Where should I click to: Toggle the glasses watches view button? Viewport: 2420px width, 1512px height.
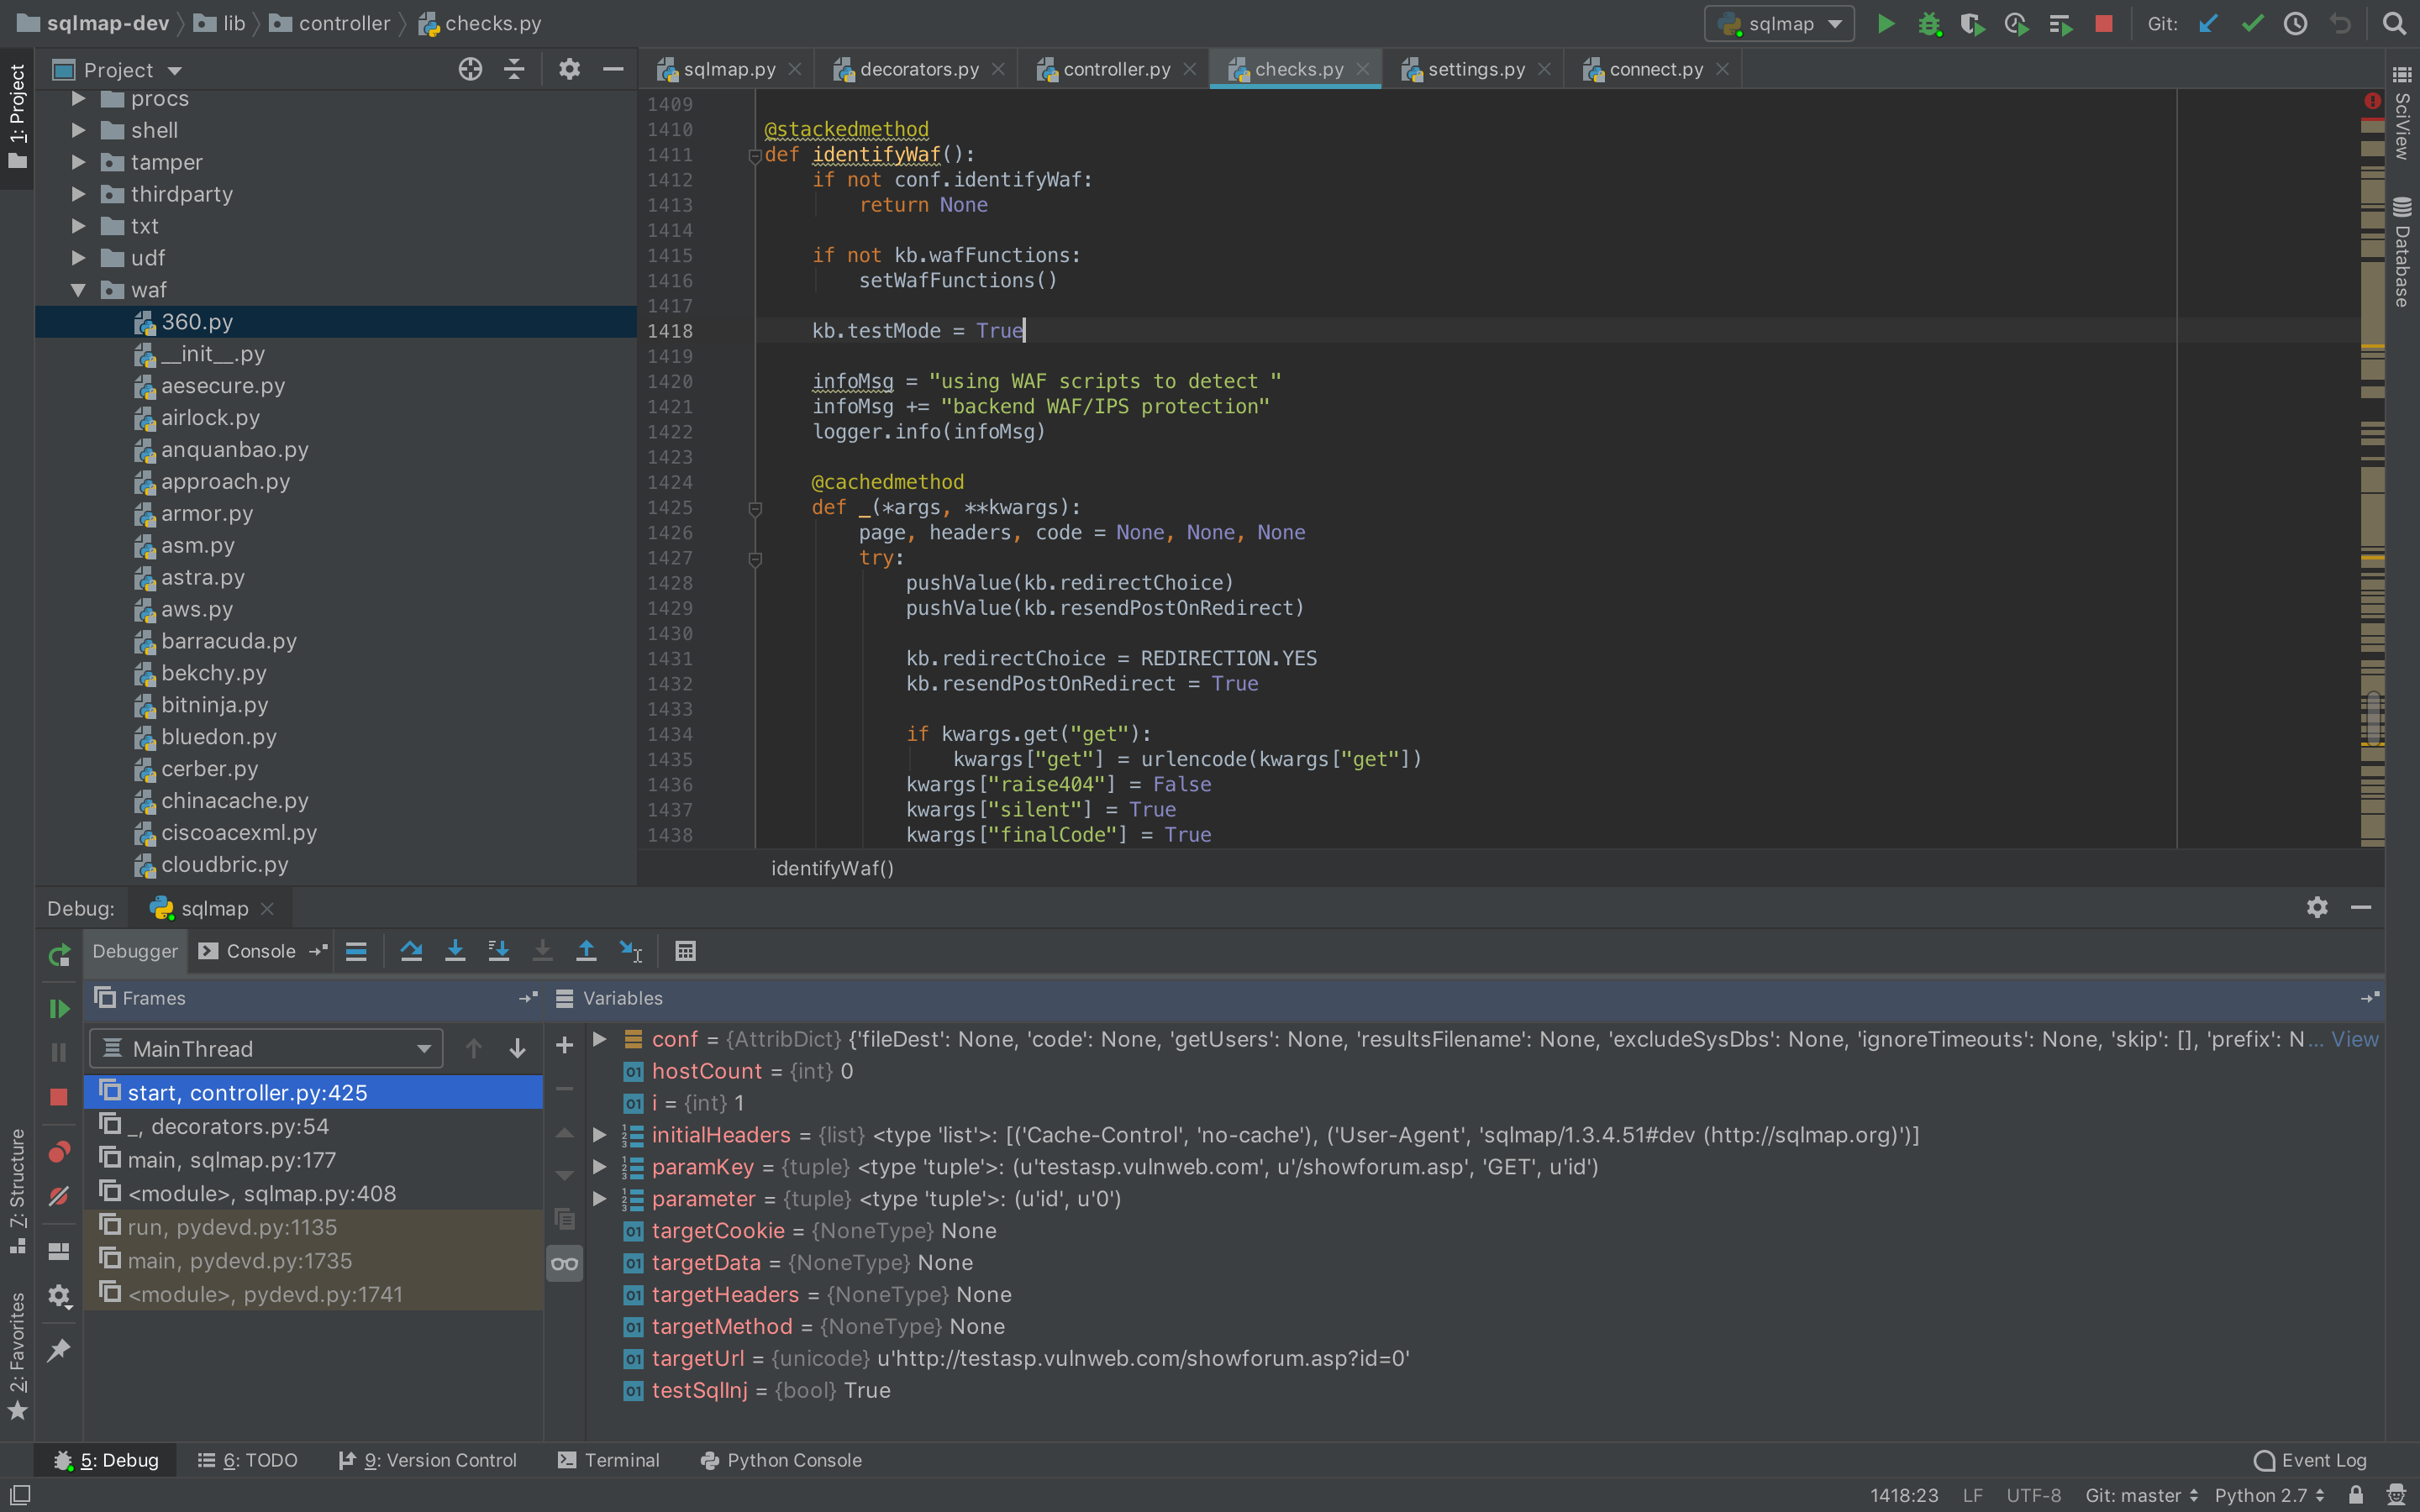click(564, 1263)
